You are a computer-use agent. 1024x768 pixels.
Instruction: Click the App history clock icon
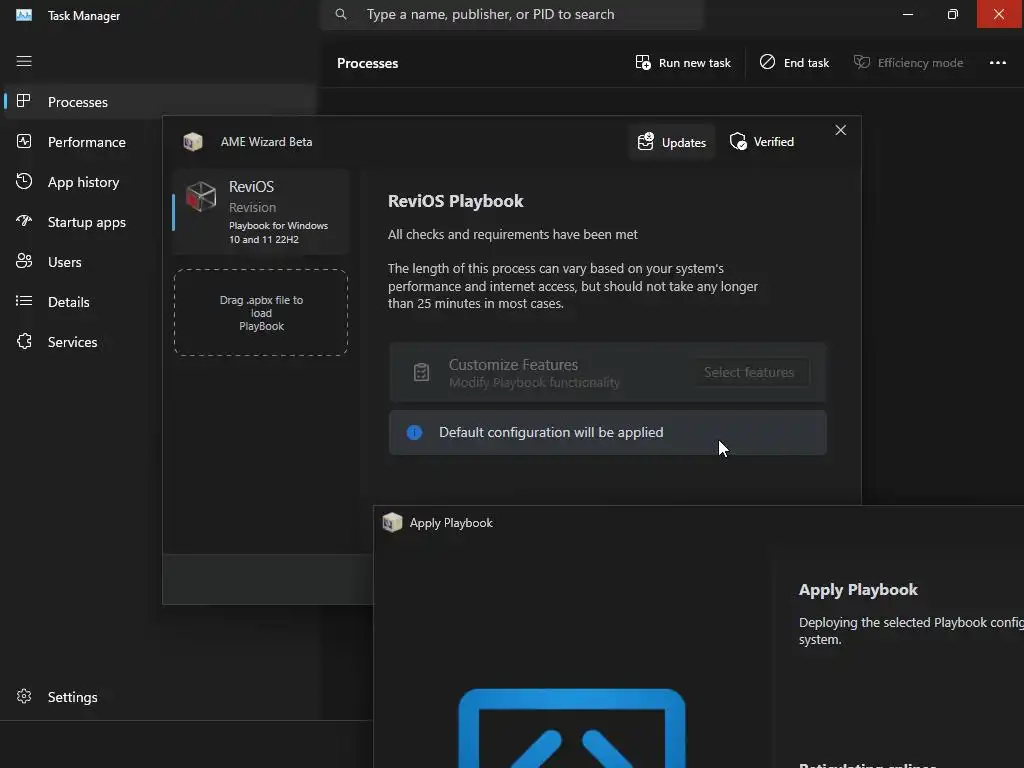coord(24,181)
